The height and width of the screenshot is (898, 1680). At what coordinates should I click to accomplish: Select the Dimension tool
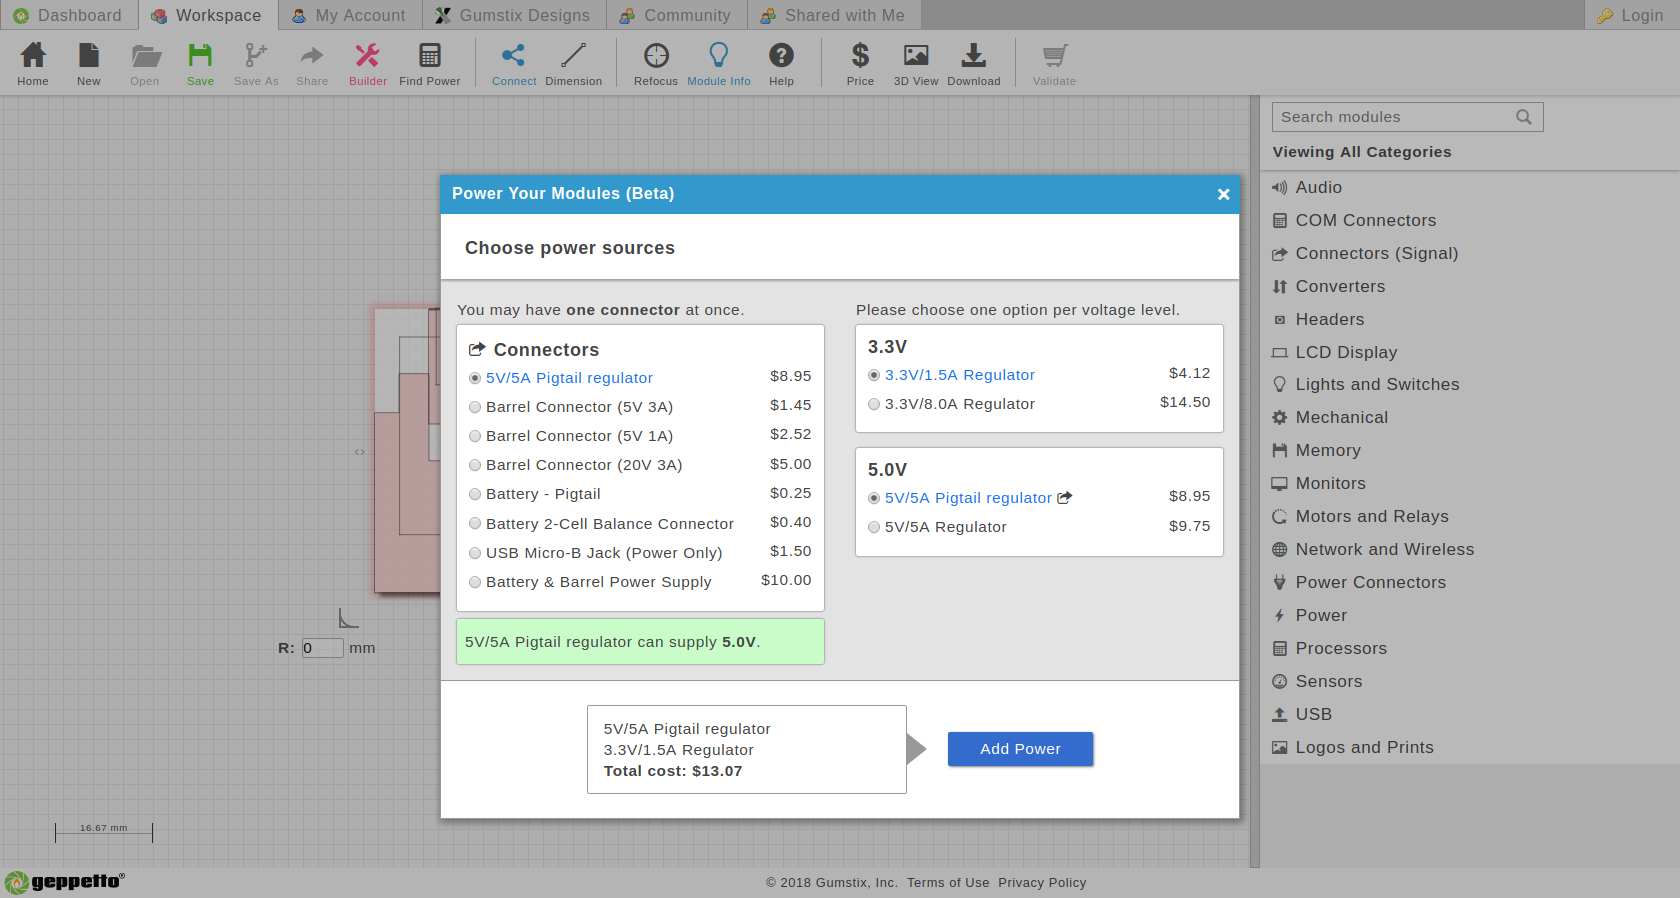pos(574,55)
